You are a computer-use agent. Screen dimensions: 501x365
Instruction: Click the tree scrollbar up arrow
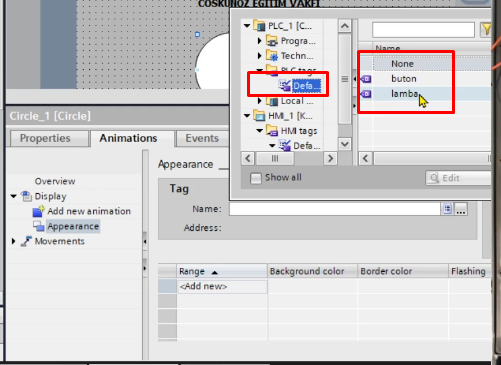point(345,26)
